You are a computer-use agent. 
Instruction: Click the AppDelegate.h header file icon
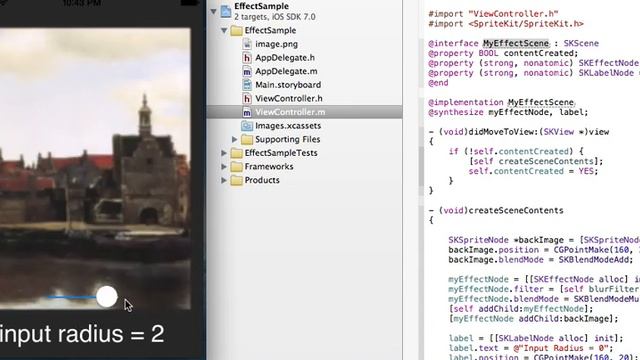[x=247, y=58]
